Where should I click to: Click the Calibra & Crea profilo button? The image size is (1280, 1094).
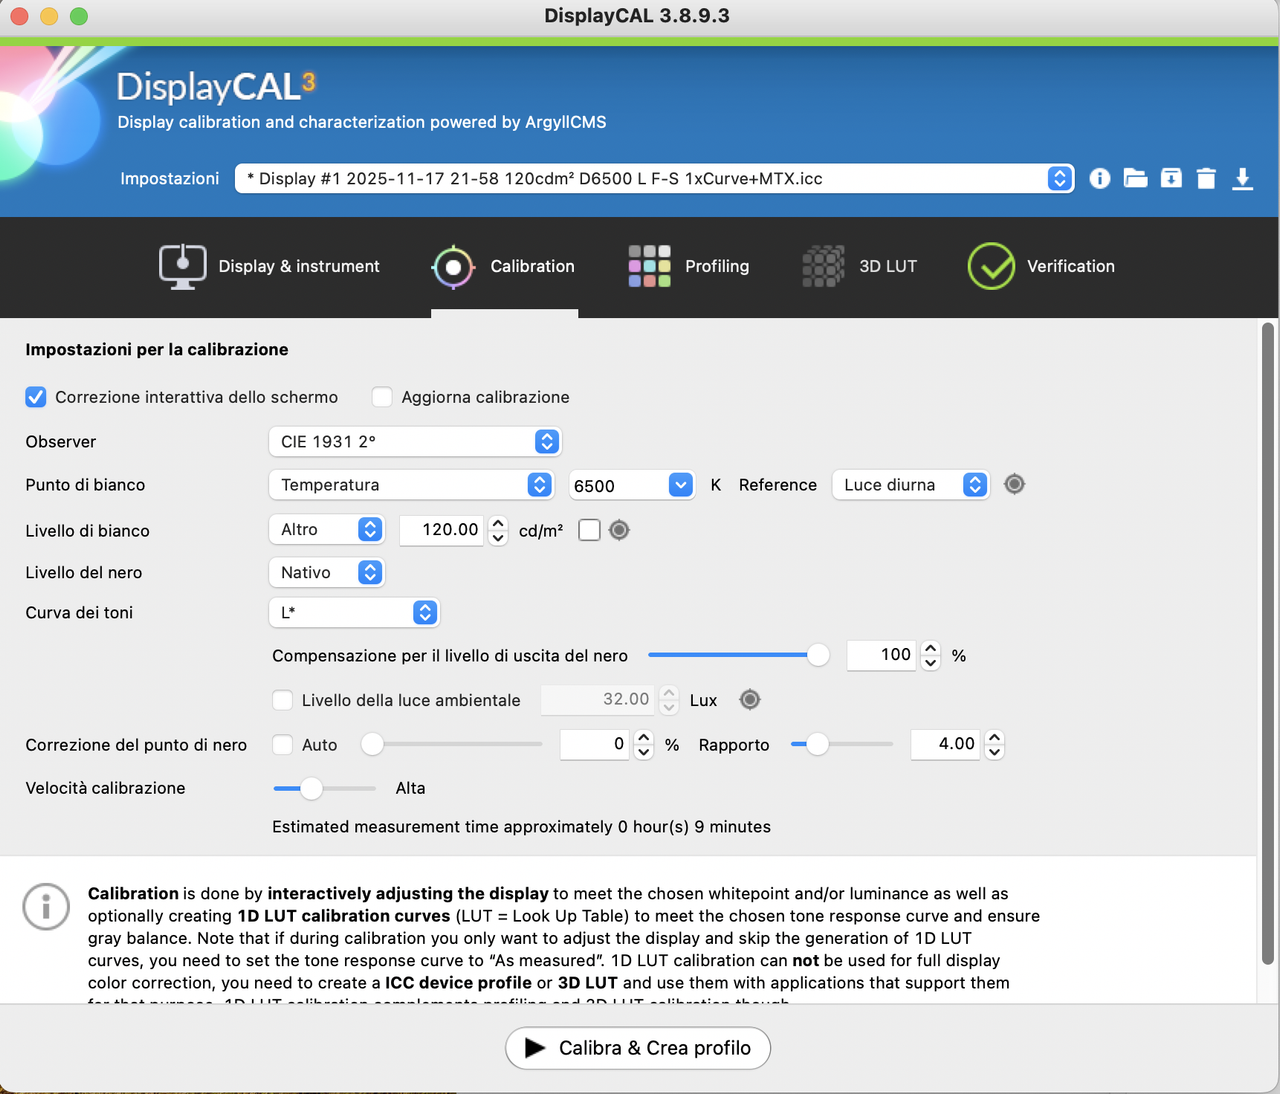coord(638,1048)
